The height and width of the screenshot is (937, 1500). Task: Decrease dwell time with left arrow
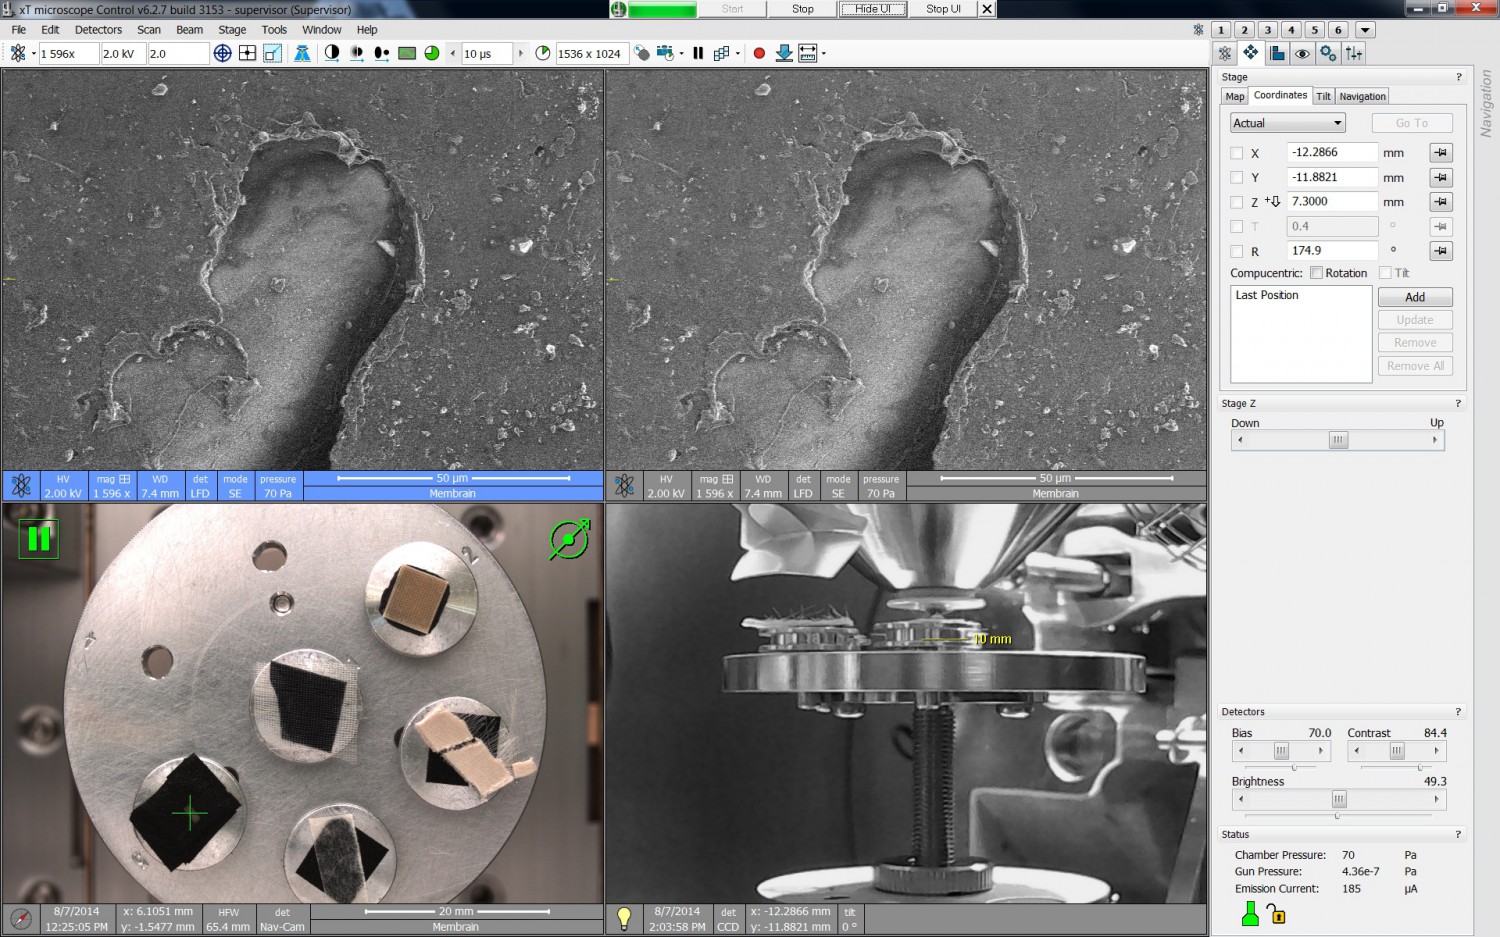(x=453, y=54)
